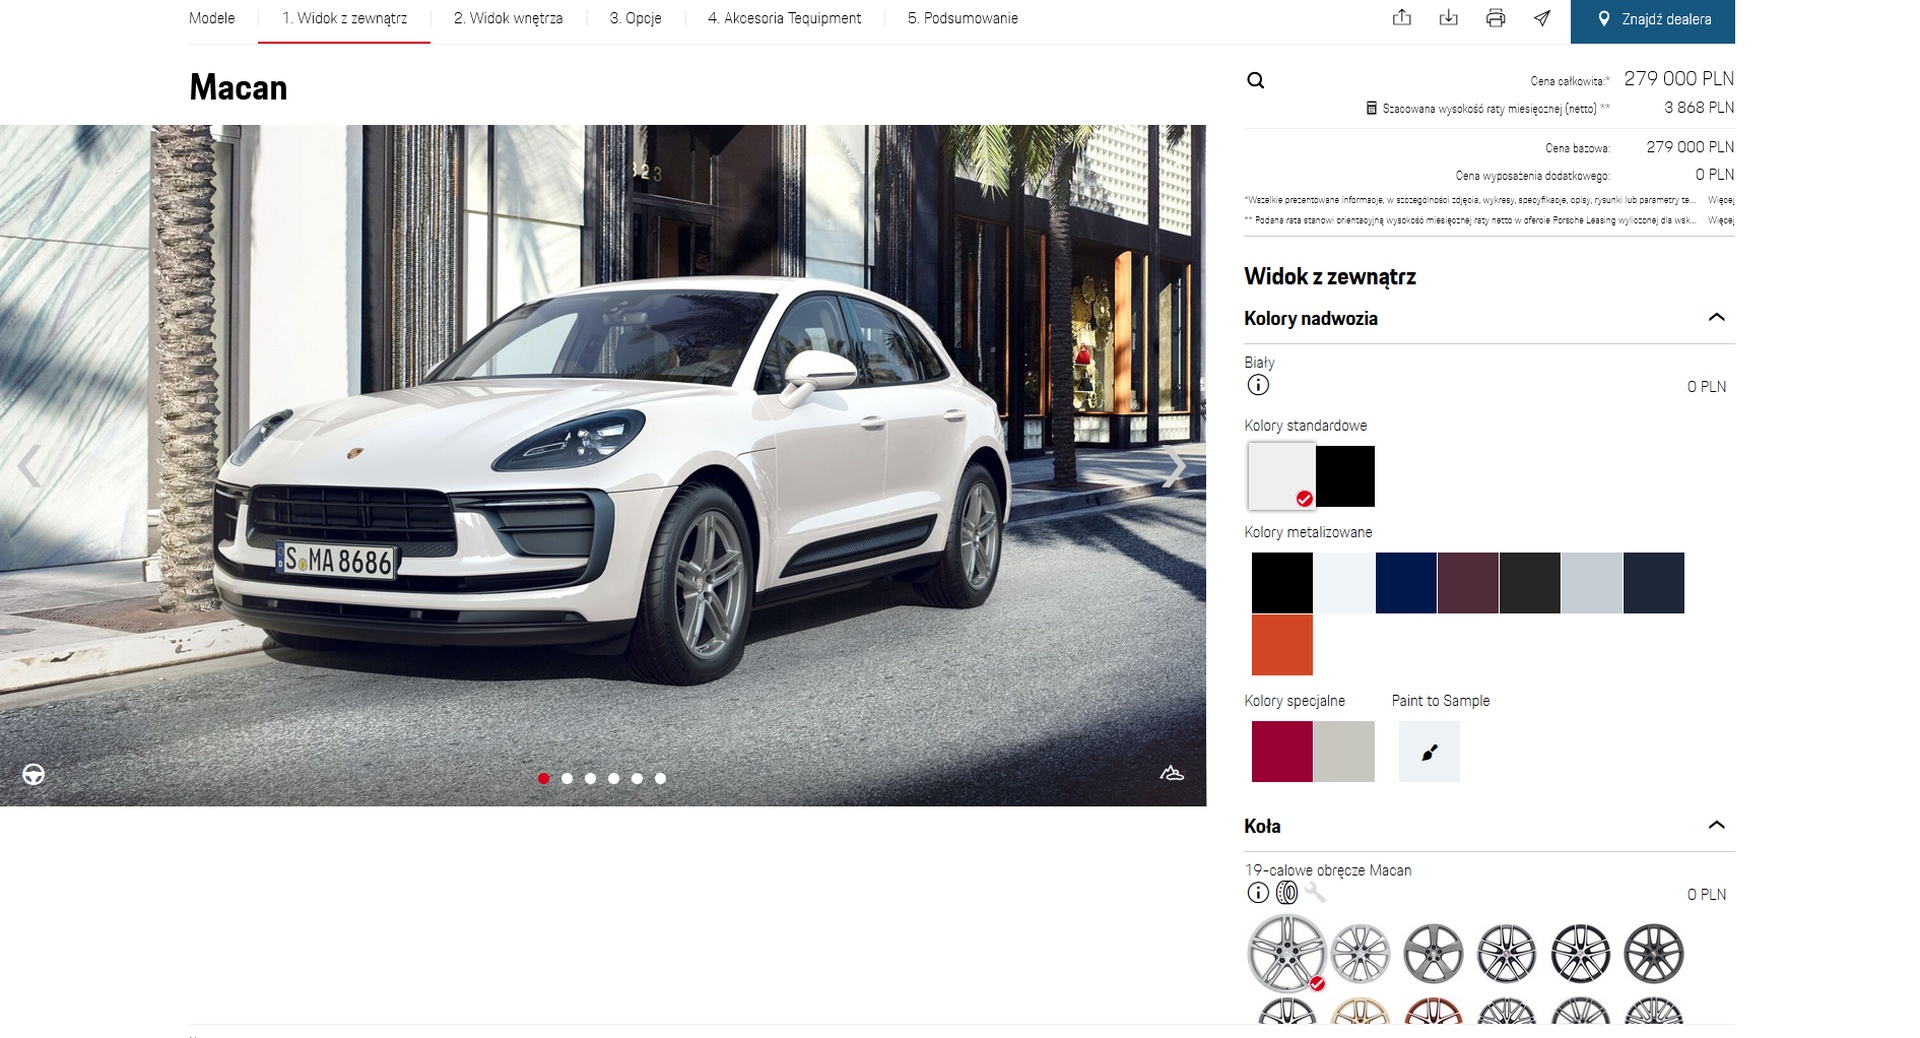Image resolution: width=1920 pixels, height=1038 pixels.
Task: Open the search magnifier icon
Action: 1256,81
